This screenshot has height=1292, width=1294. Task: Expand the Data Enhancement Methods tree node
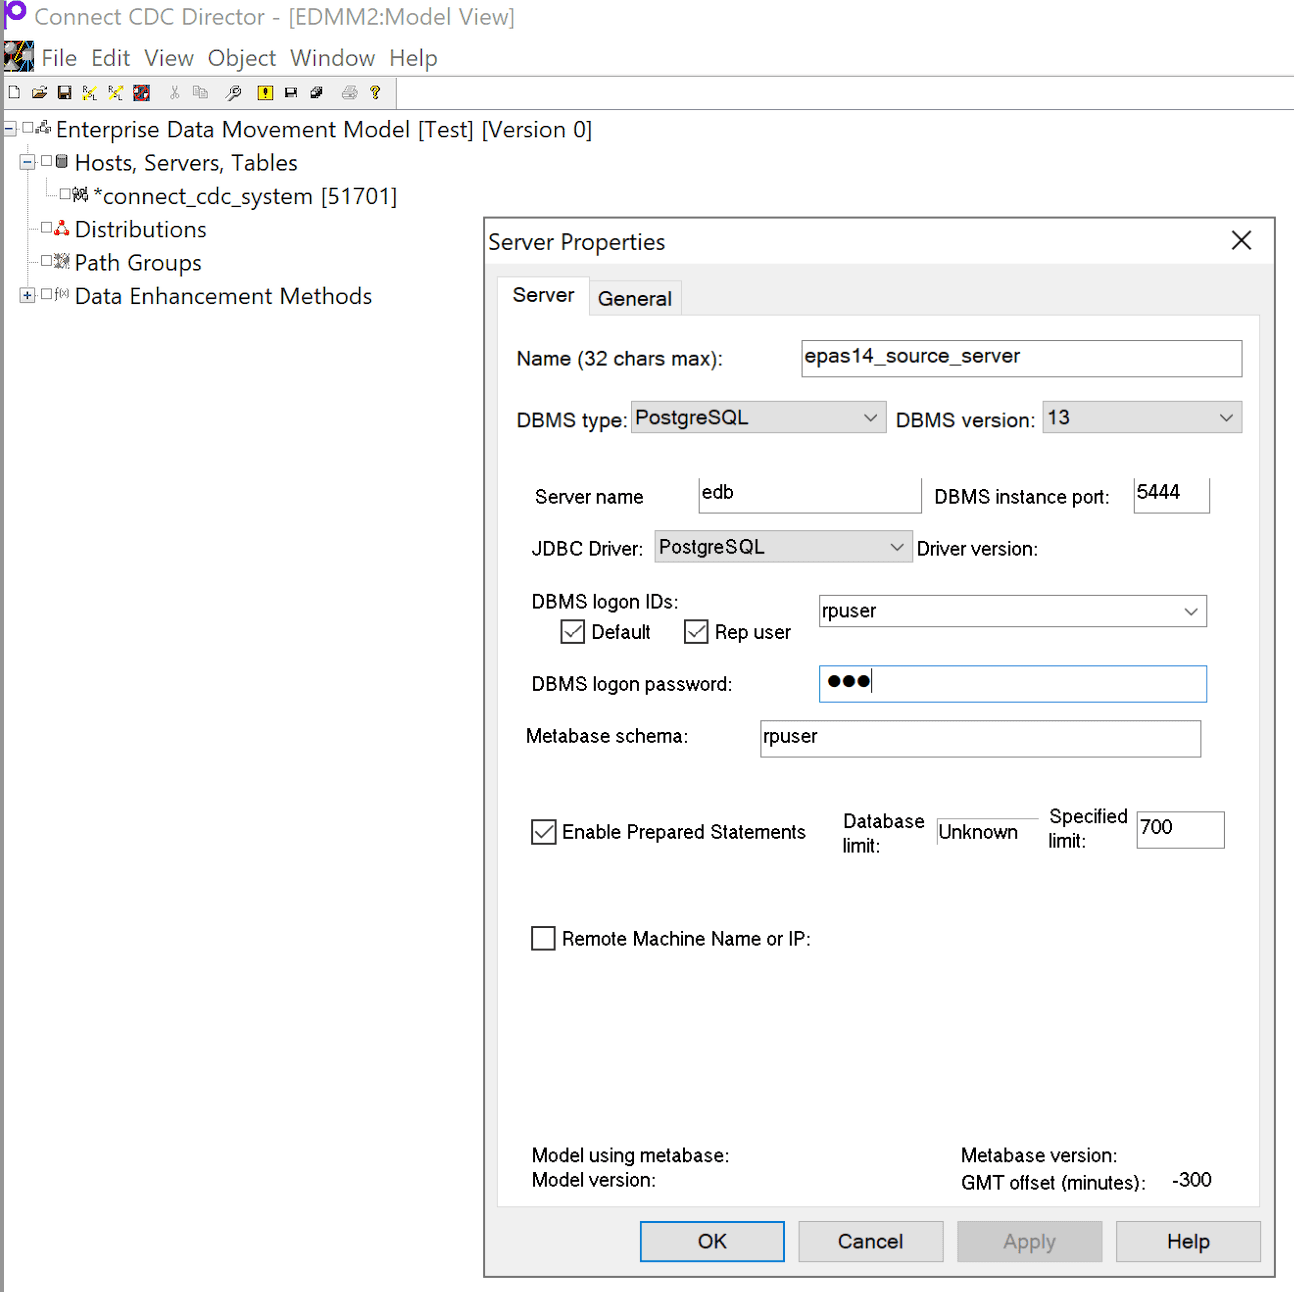[26, 295]
